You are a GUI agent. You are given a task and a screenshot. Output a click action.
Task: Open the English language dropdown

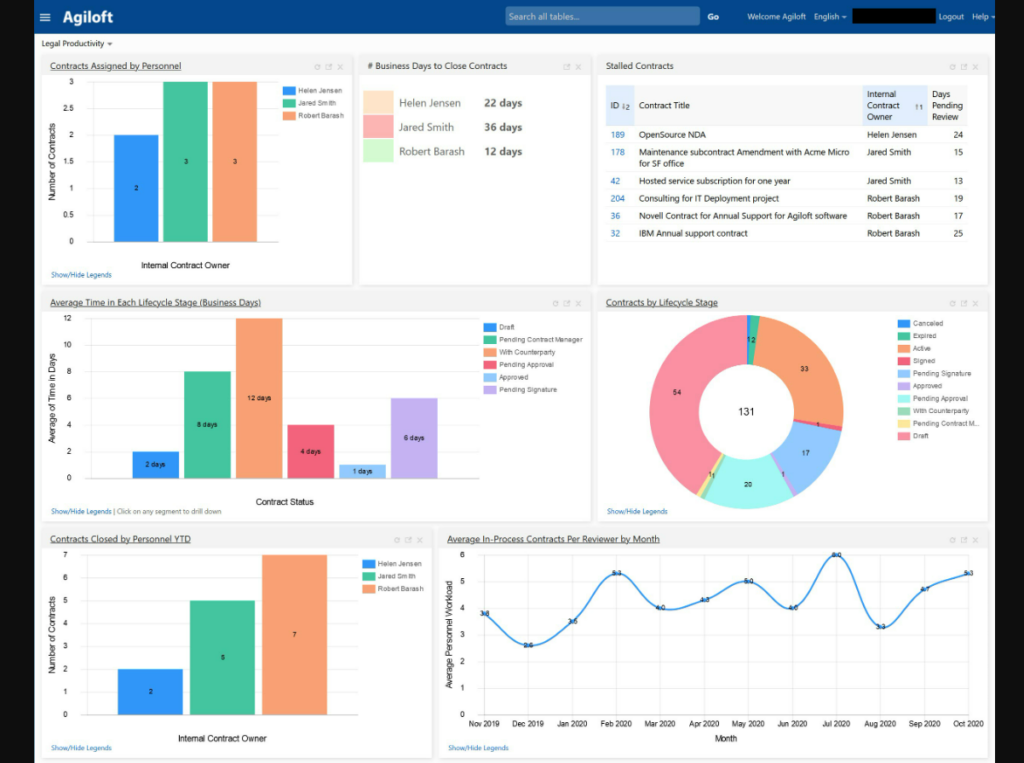[828, 16]
